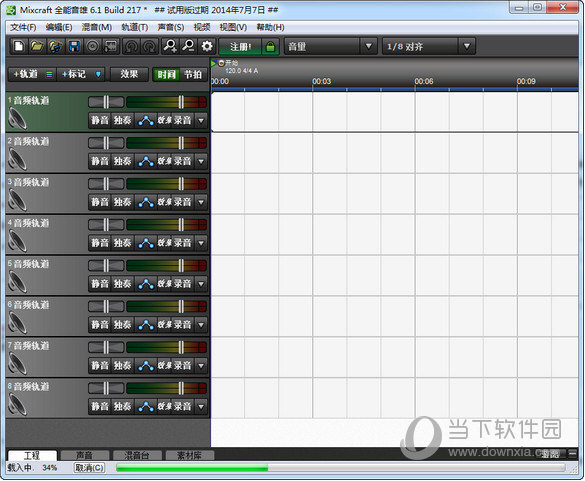Image resolution: width=585 pixels, height=481 pixels.
Task: Open the 1/8 对齐 snap dropdown
Action: point(466,47)
